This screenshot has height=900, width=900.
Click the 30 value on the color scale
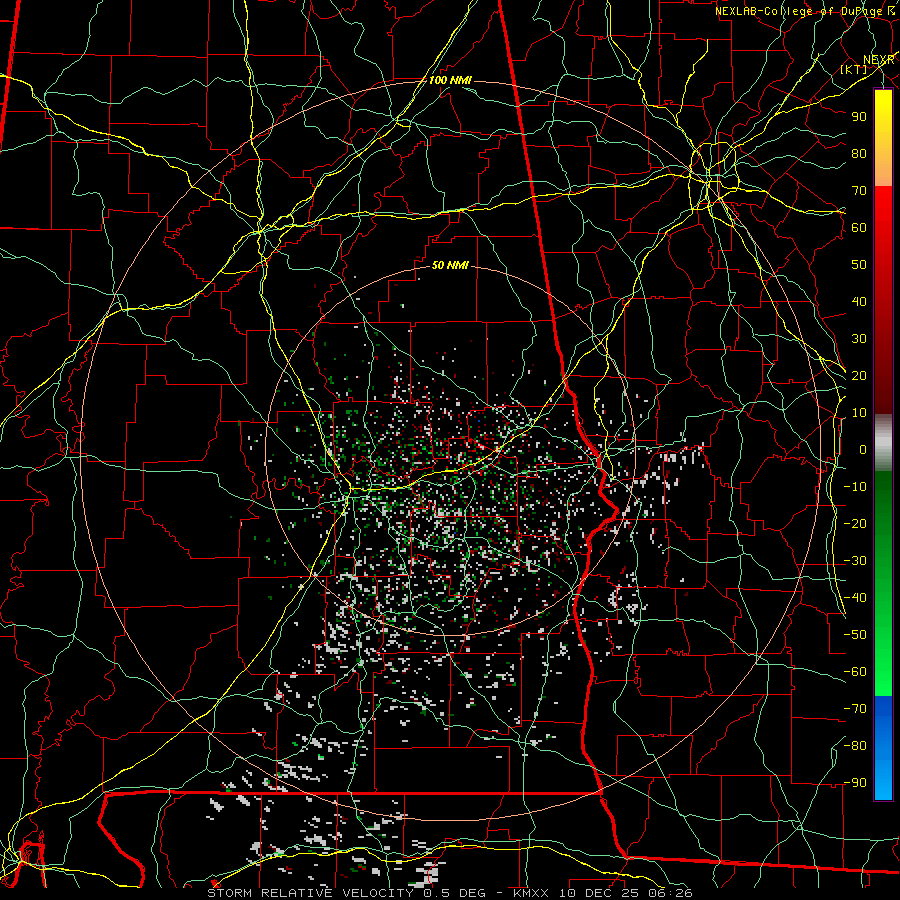coord(859,339)
